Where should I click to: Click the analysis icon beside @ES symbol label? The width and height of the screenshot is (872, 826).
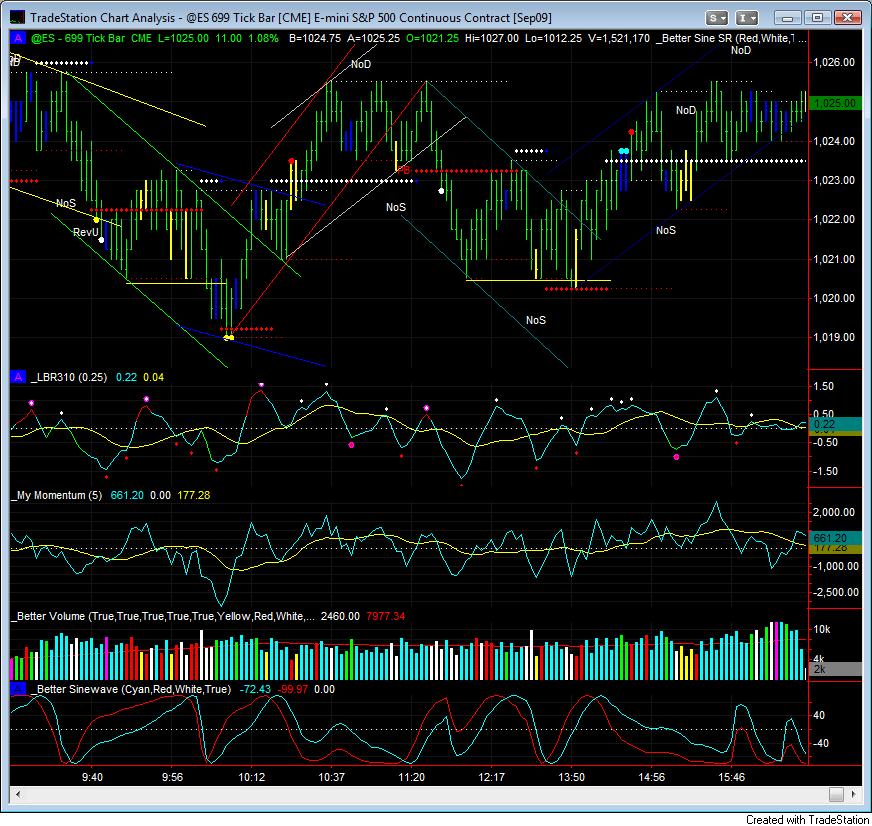(x=18, y=38)
